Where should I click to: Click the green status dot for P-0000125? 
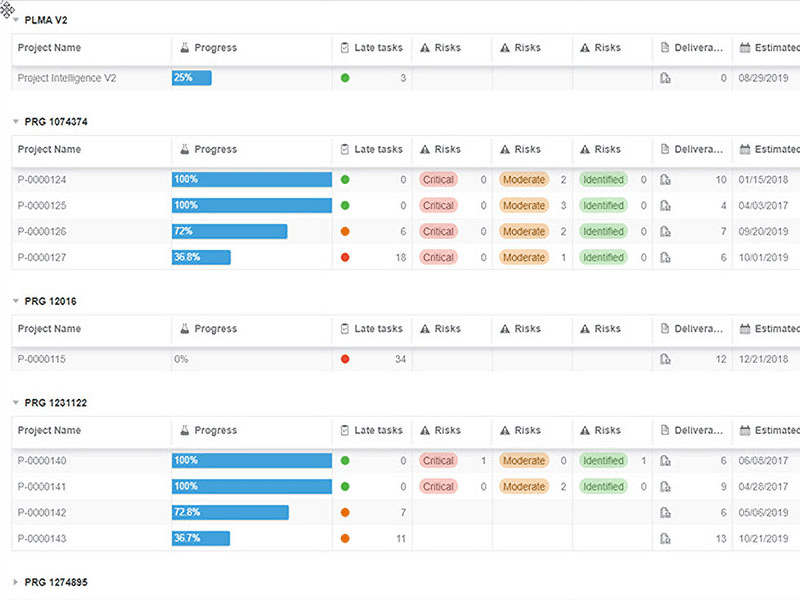coord(345,206)
